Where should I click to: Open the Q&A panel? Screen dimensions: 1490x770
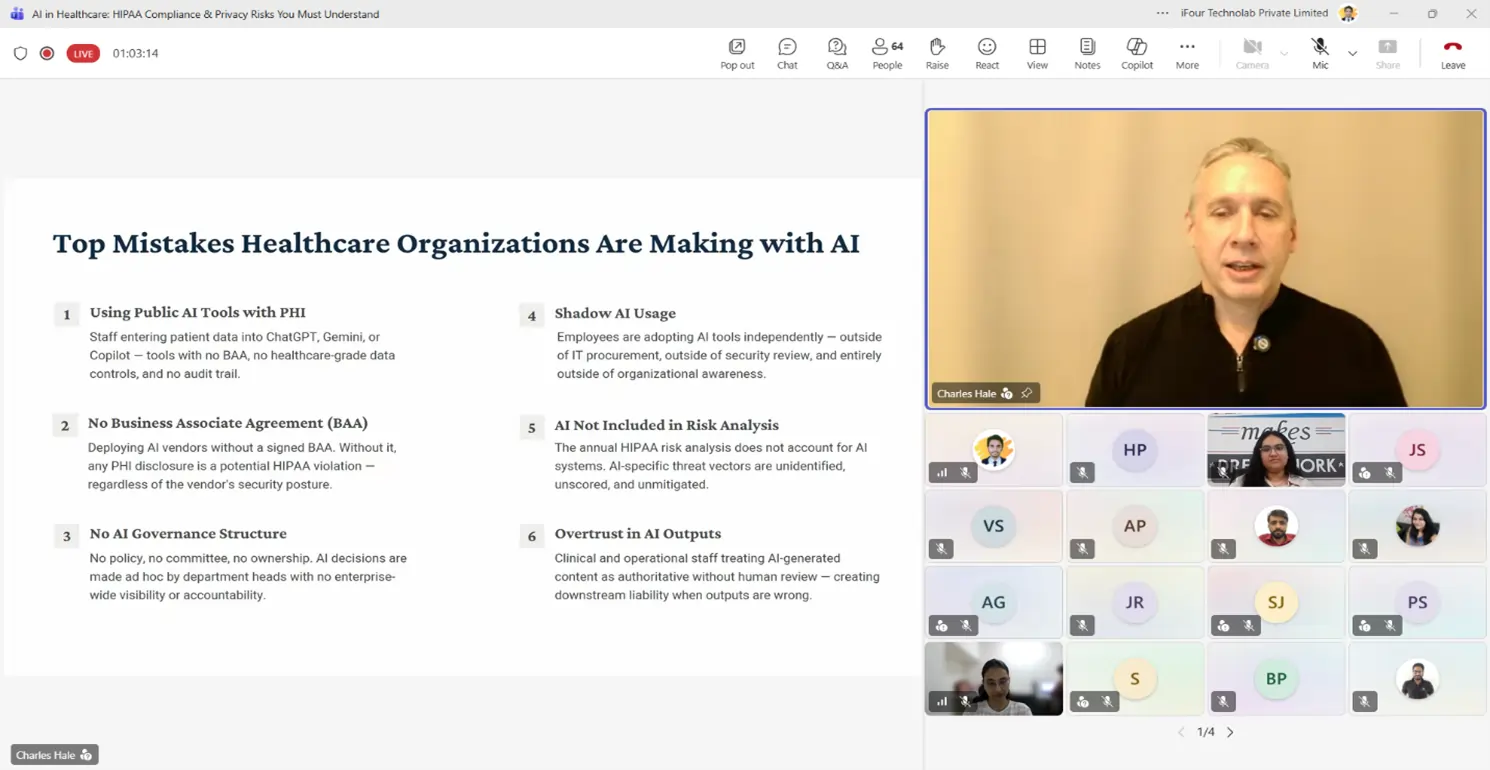point(837,53)
